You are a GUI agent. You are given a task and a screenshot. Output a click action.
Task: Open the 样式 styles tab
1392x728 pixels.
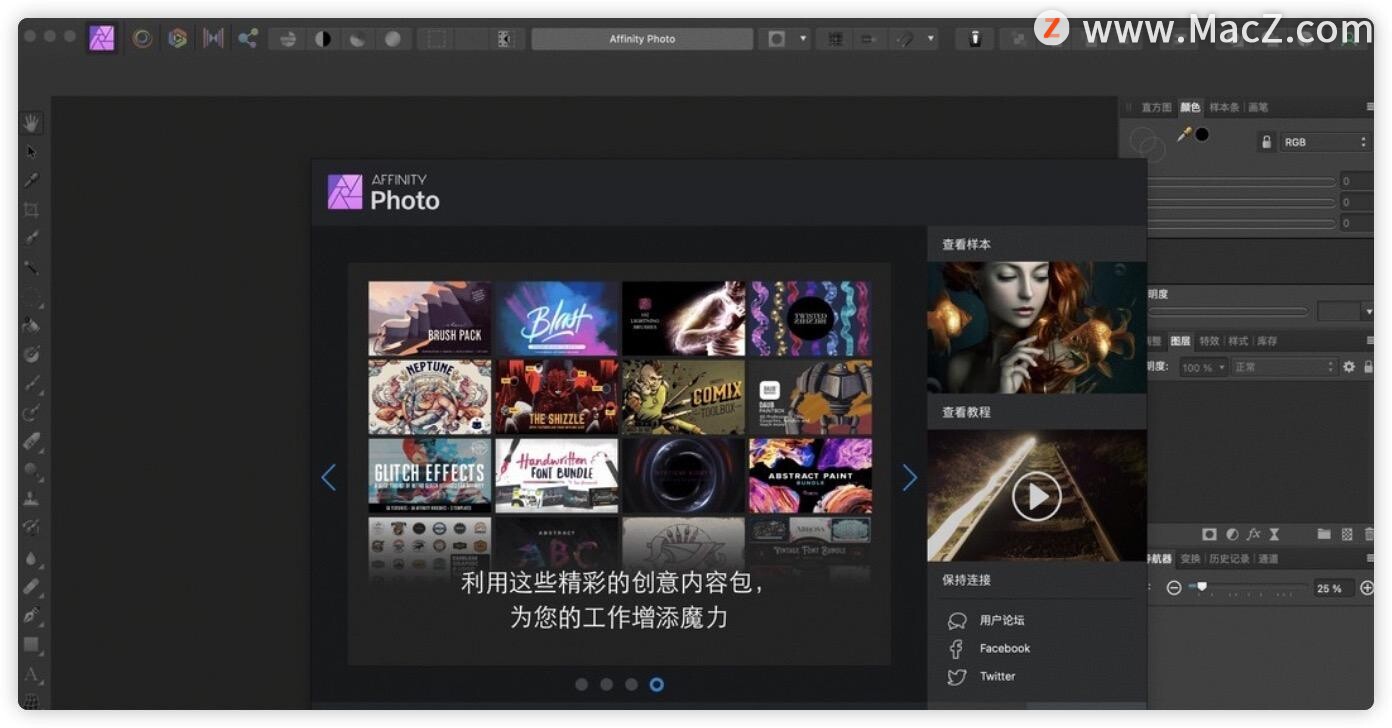pos(1238,341)
